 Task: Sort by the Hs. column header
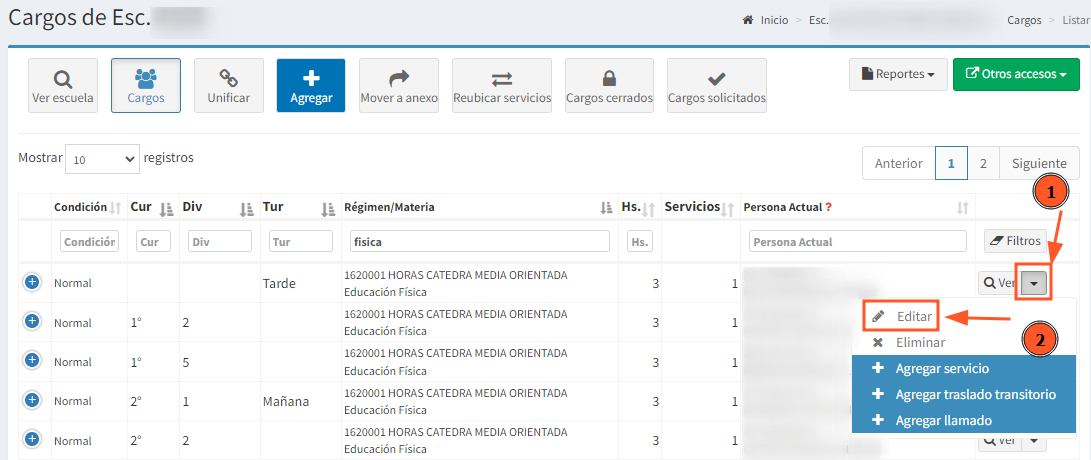[639, 207]
